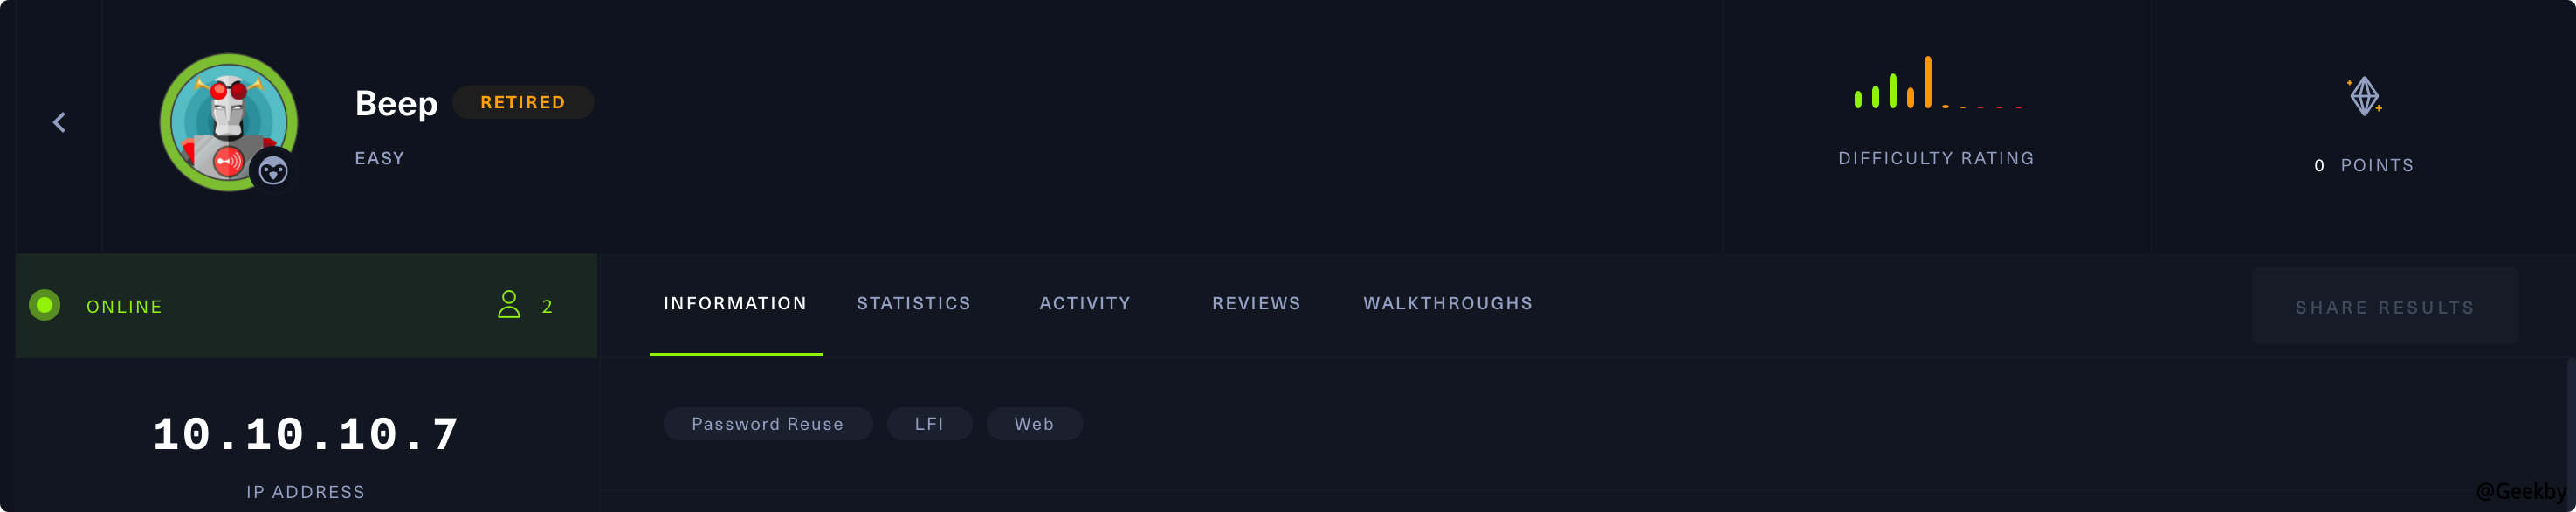The width and height of the screenshot is (2576, 512).
Task: View the Walkthroughs tab
Action: tap(1447, 304)
